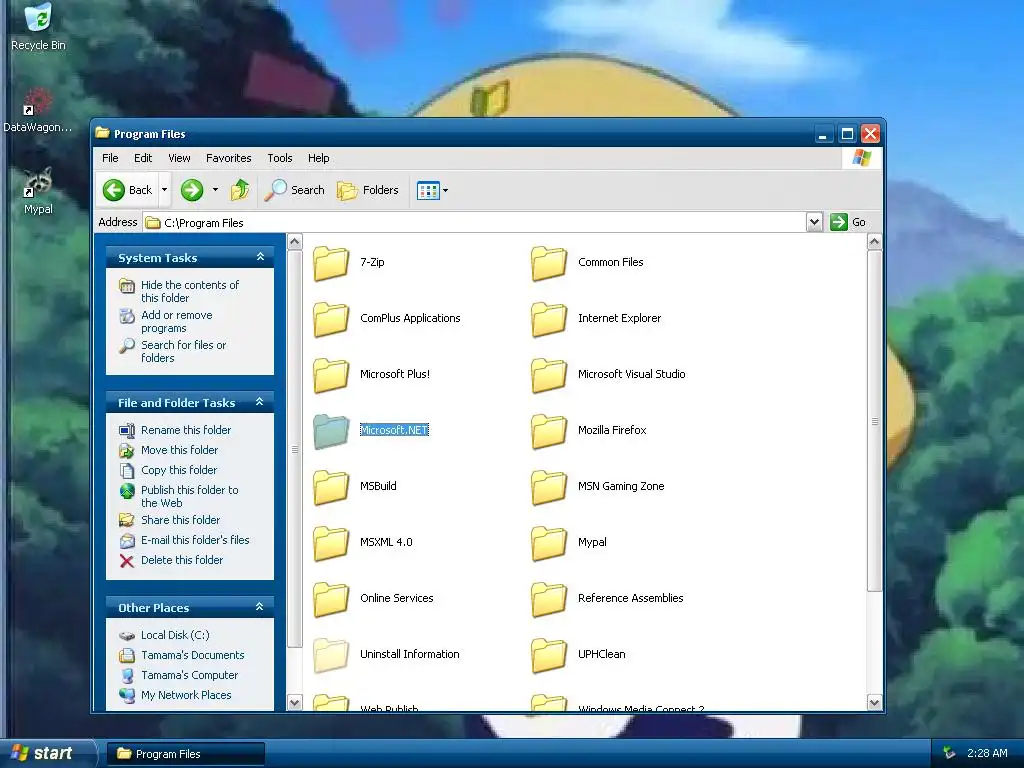Viewport: 1024px width, 768px height.
Task: Select the Microsoft Plus! folder icon
Action: pos(331,376)
